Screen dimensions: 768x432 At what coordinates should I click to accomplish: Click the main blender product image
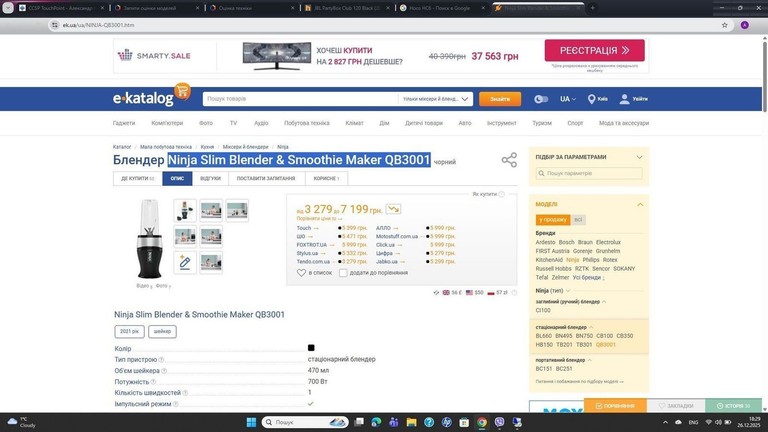(x=149, y=239)
